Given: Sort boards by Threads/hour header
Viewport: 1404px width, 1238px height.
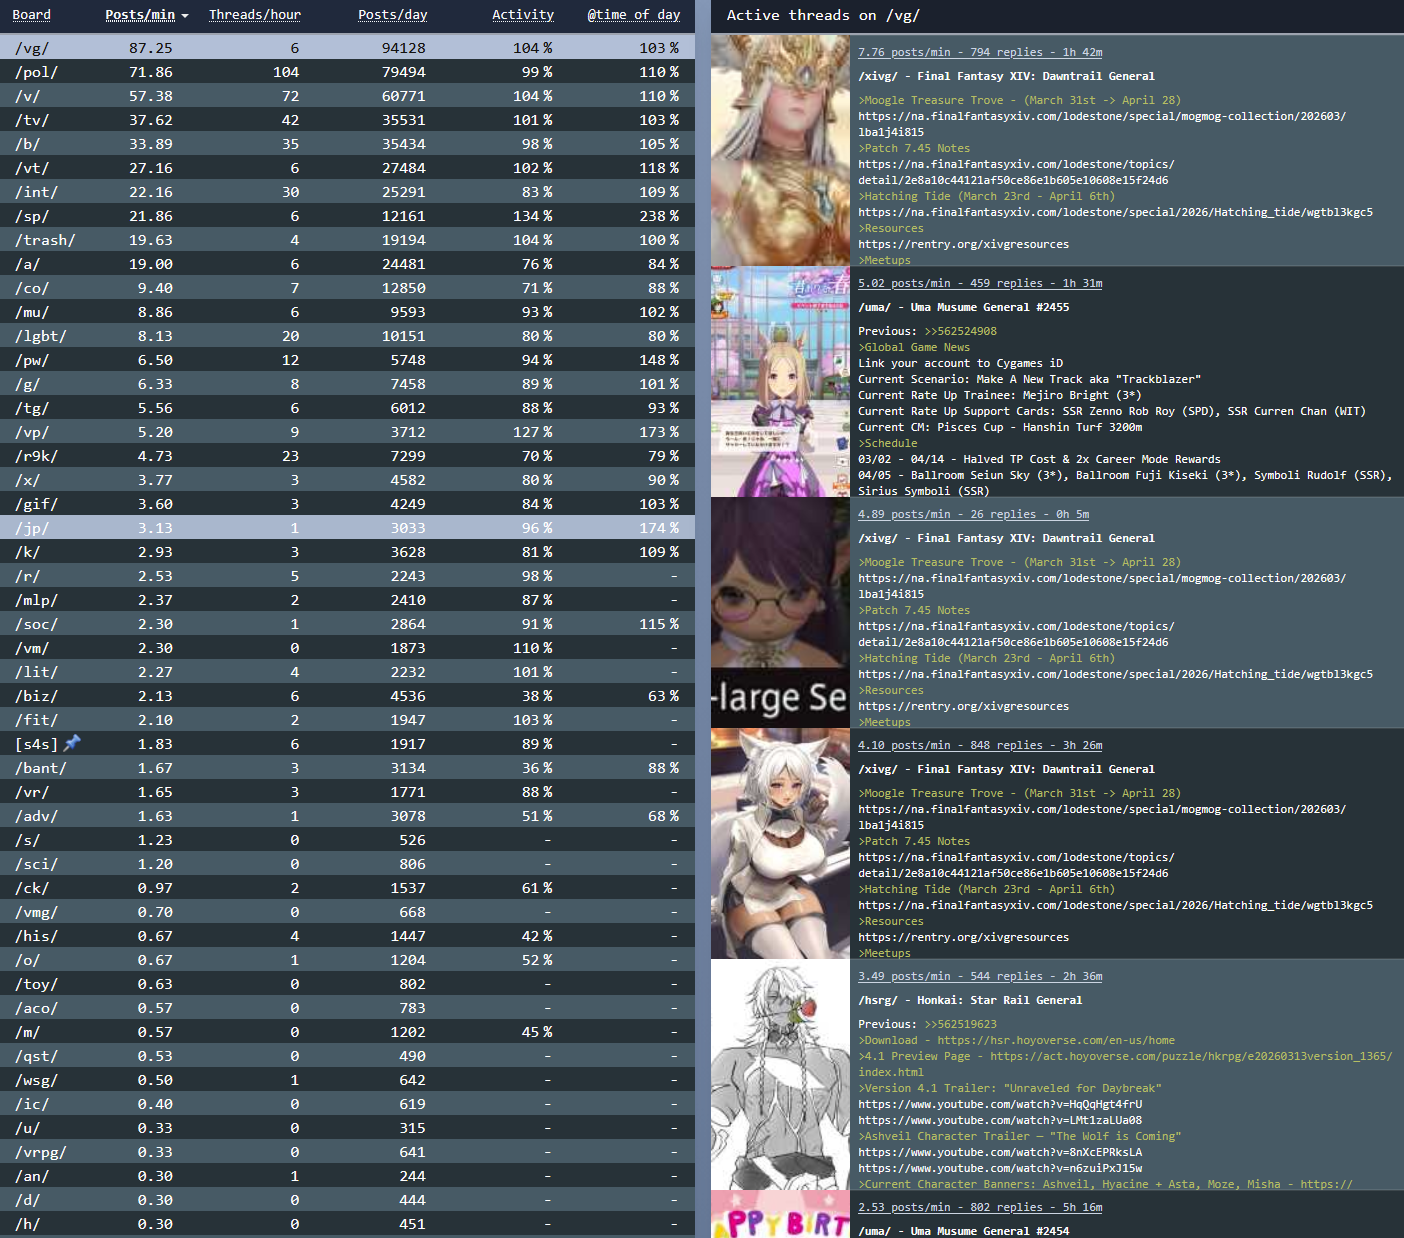Looking at the screenshot, I should pos(255,15).
